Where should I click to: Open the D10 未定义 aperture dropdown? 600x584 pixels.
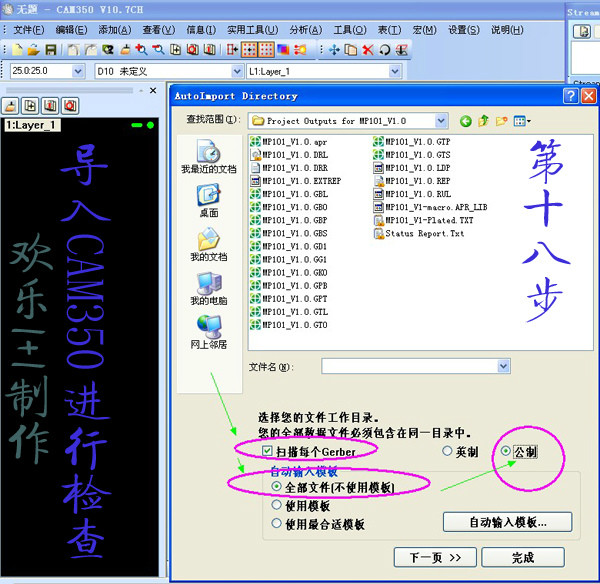pos(237,71)
